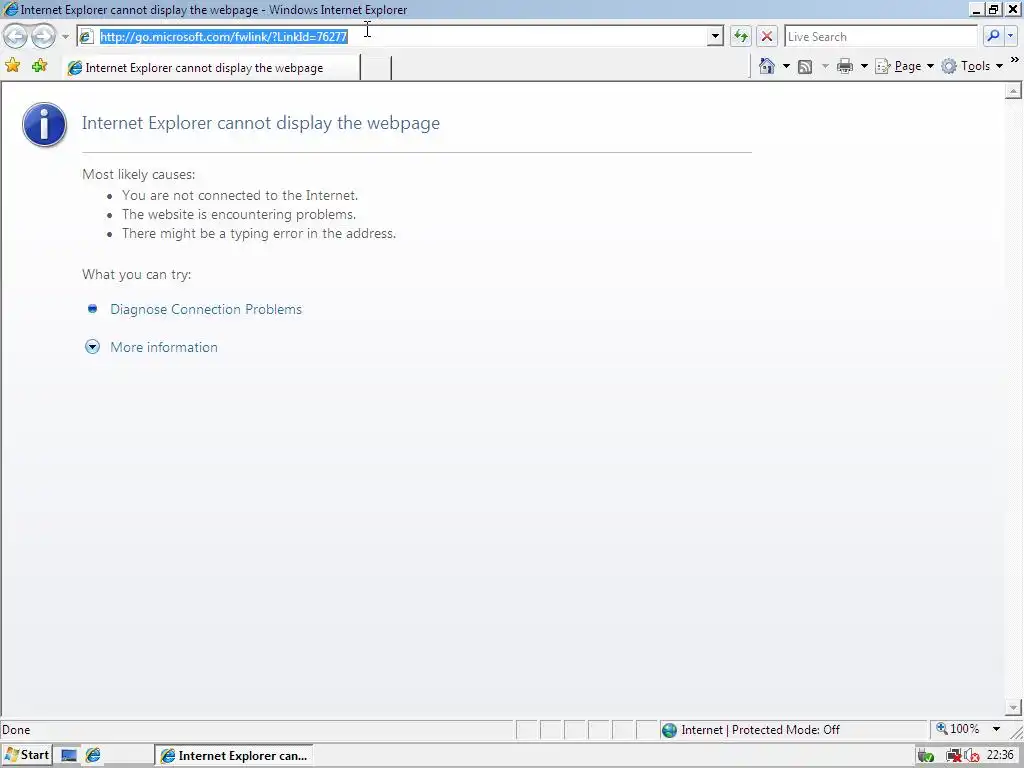
Task: Select Internet Explorer taskbar window button
Action: [x=234, y=756]
